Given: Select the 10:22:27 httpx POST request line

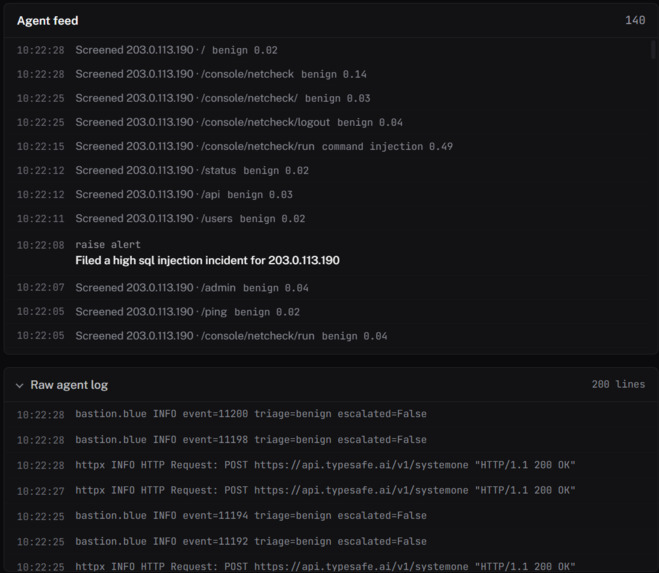Looking at the screenshot, I should tap(331, 491).
